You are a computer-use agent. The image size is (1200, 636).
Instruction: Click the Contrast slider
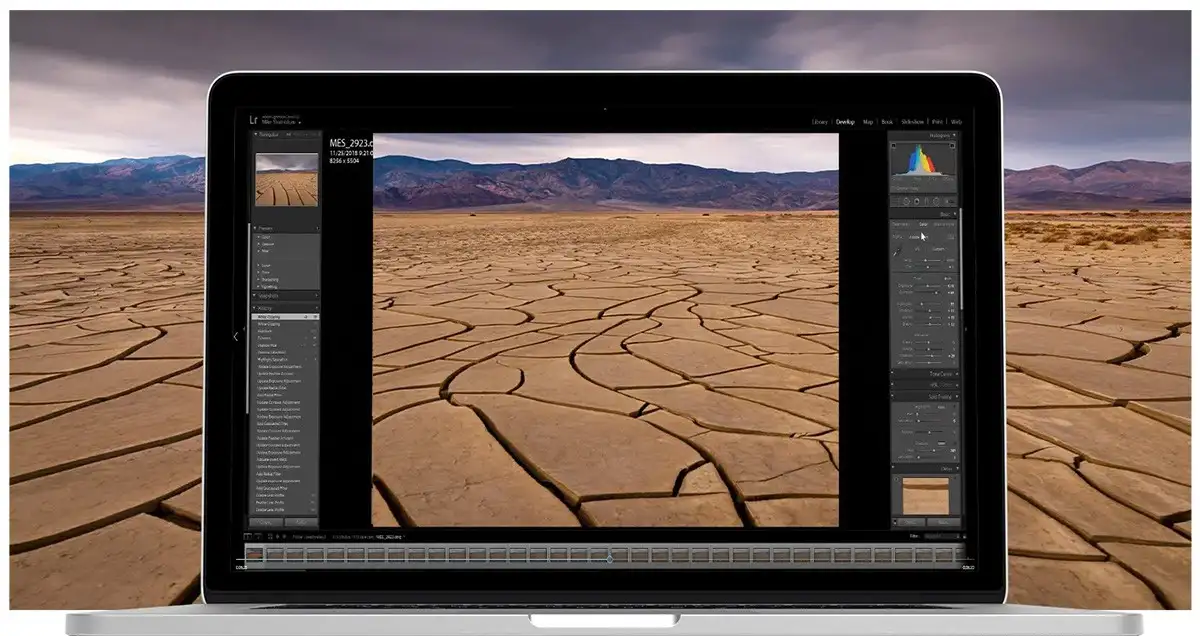point(926,294)
